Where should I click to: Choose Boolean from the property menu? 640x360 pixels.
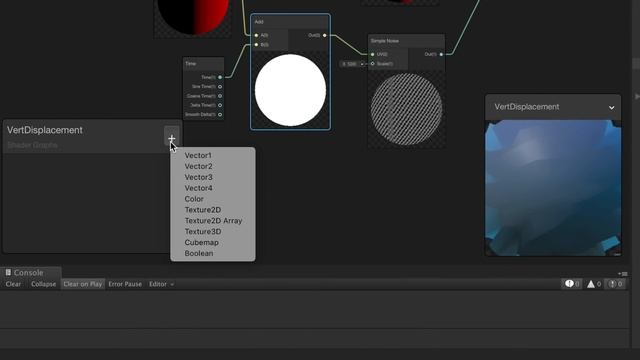point(199,253)
